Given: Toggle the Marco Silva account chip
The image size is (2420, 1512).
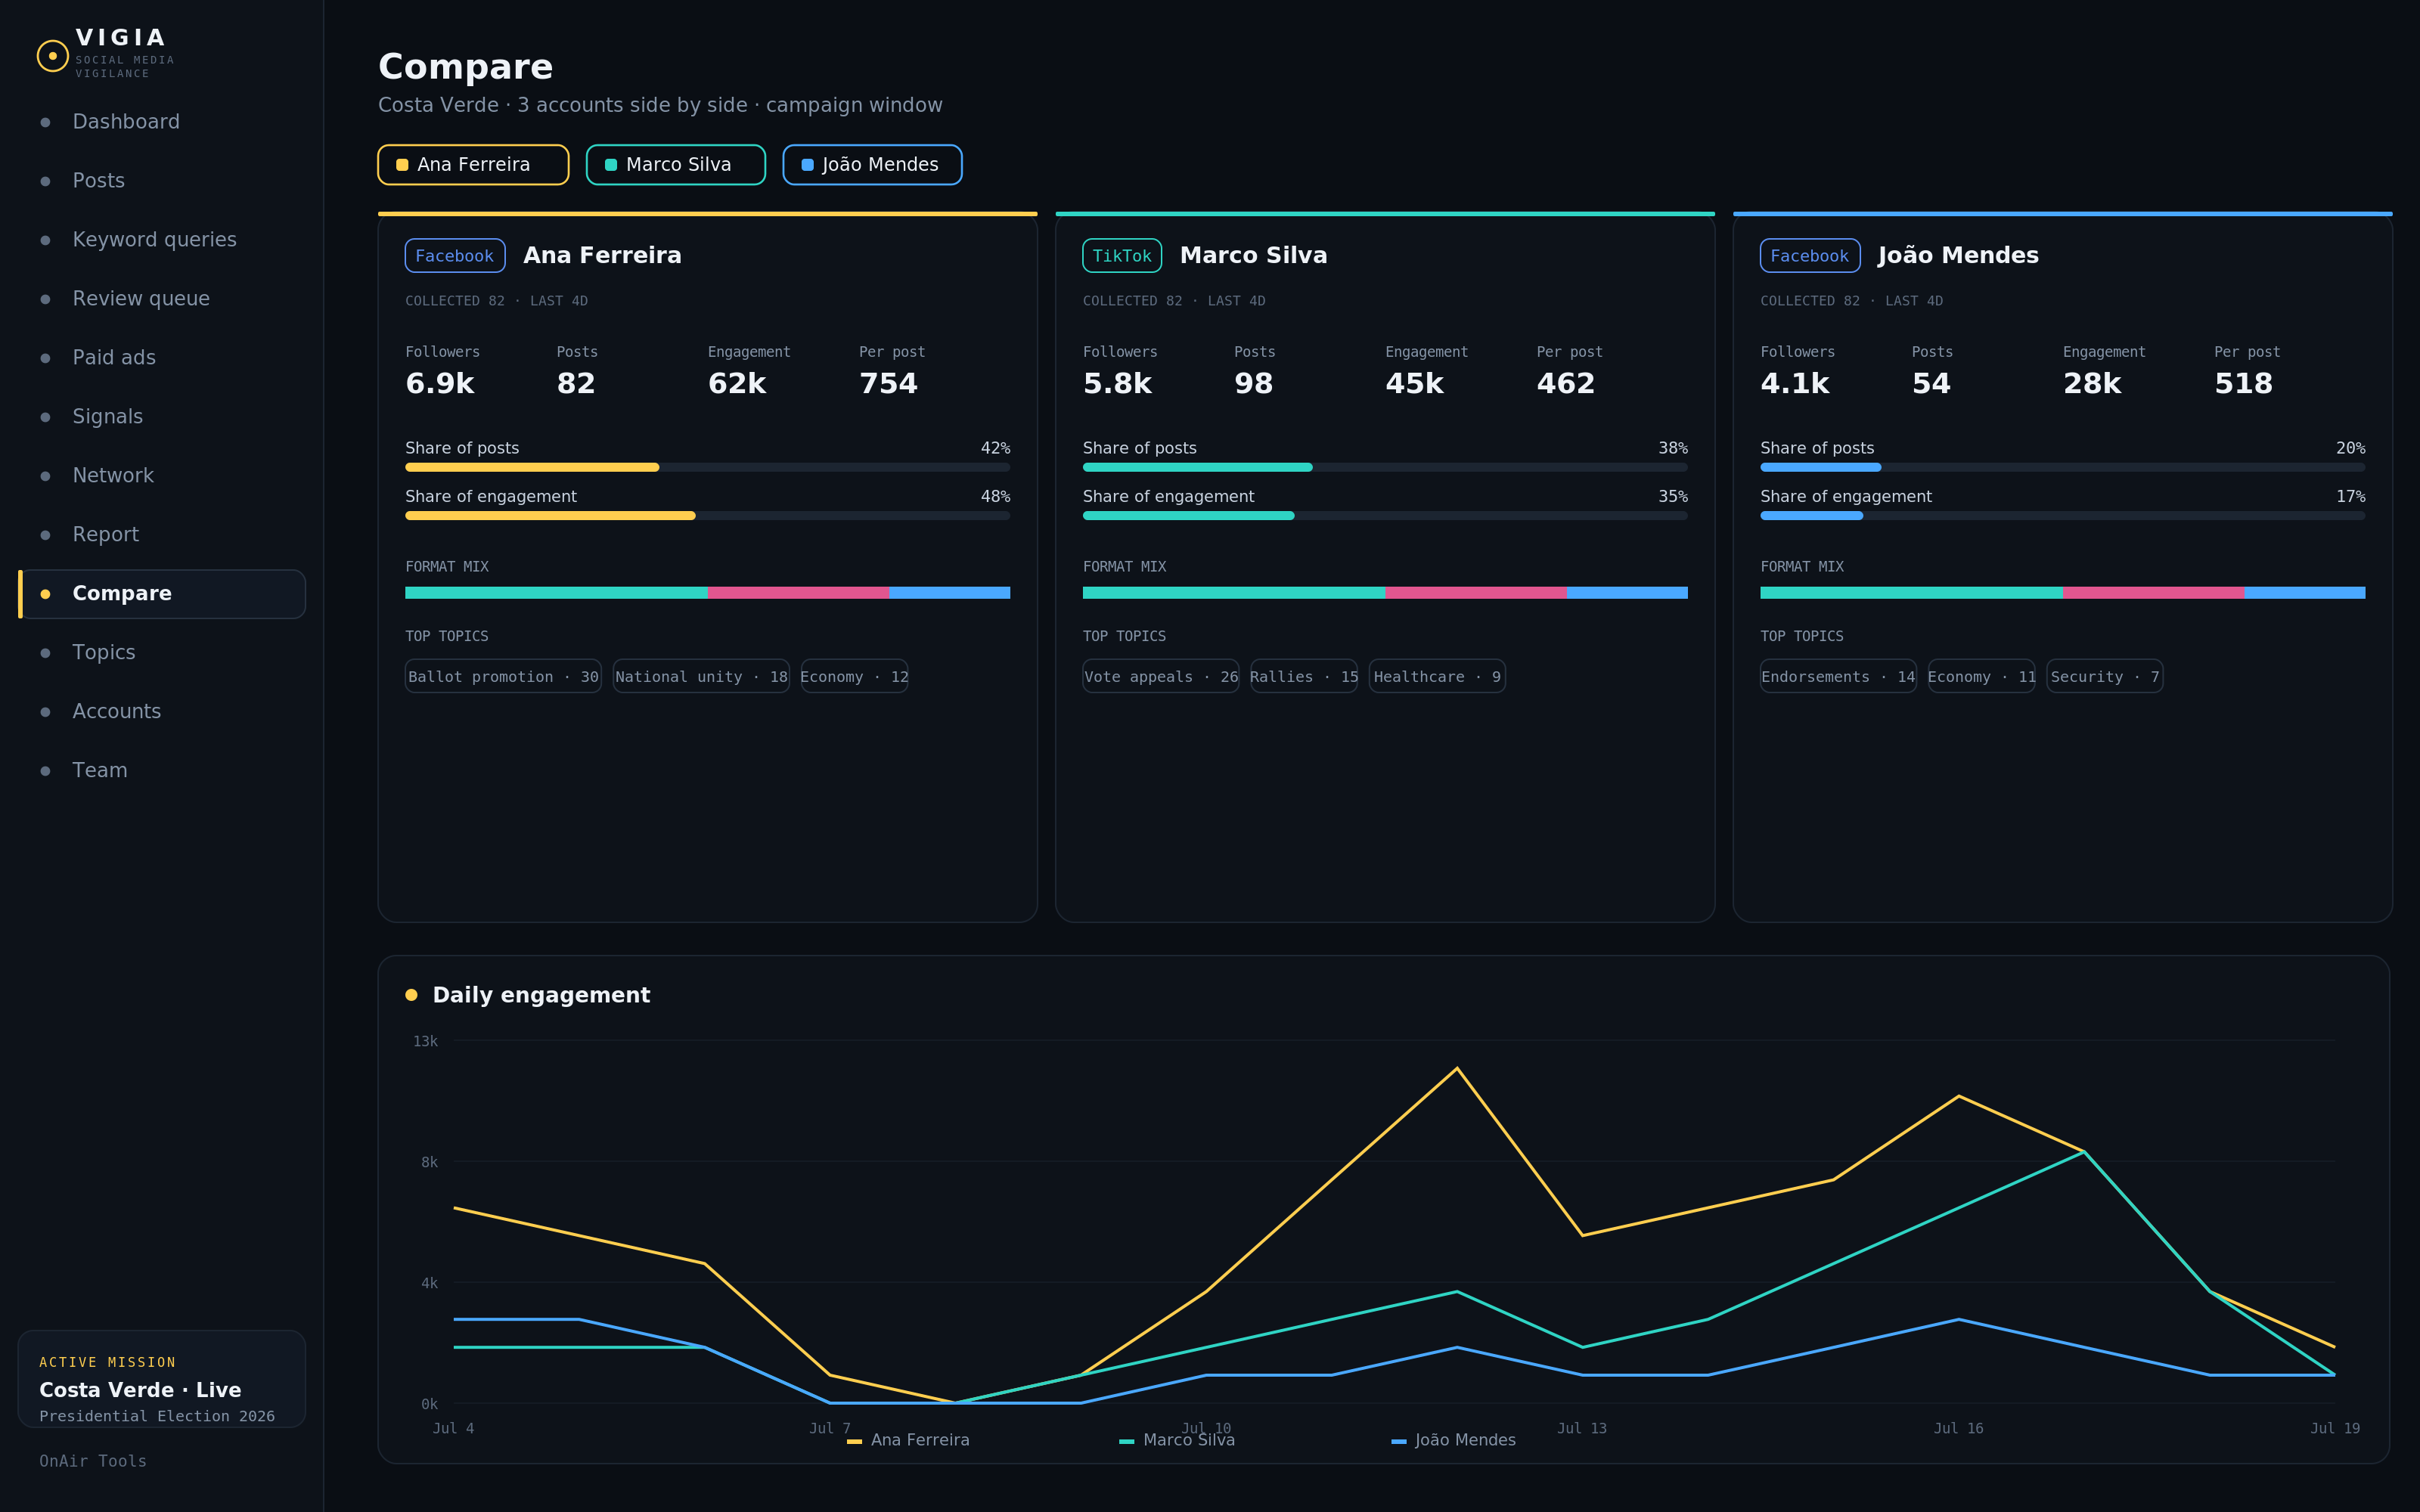Looking at the screenshot, I should click(x=676, y=165).
